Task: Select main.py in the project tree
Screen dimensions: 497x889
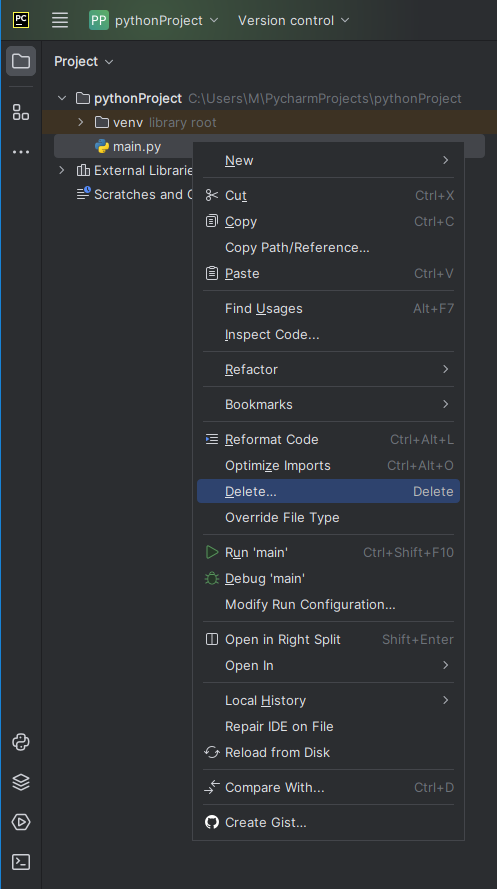Action: (137, 147)
